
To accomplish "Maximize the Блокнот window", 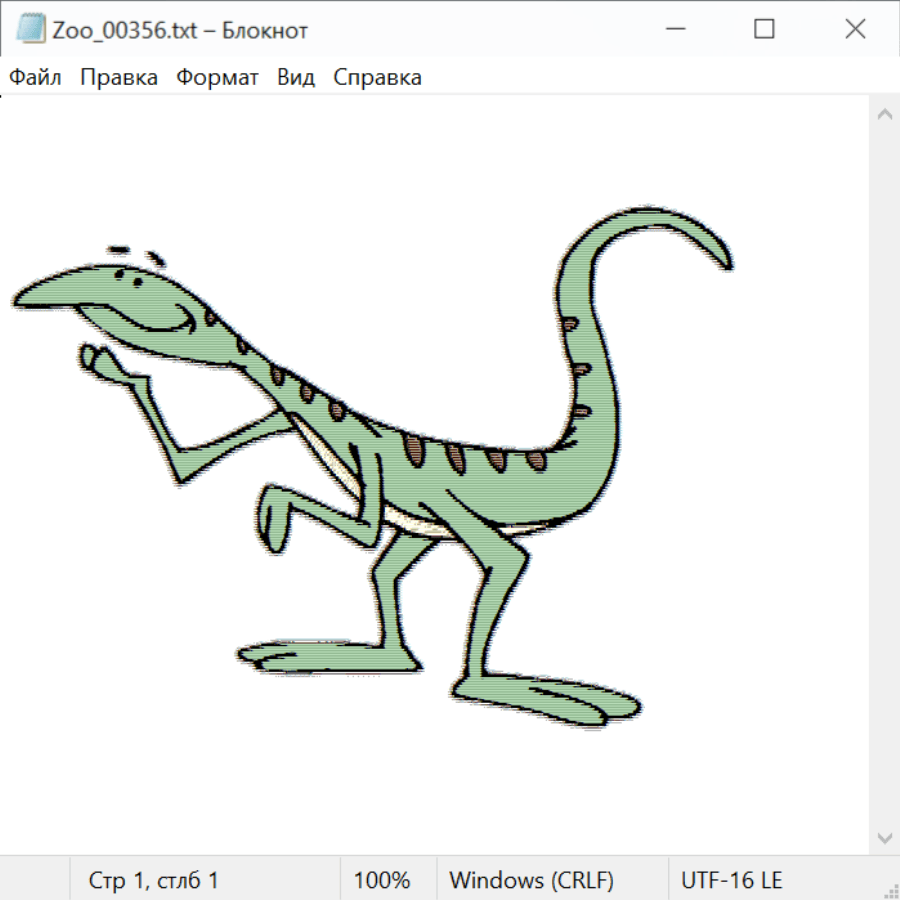I will click(x=764, y=30).
